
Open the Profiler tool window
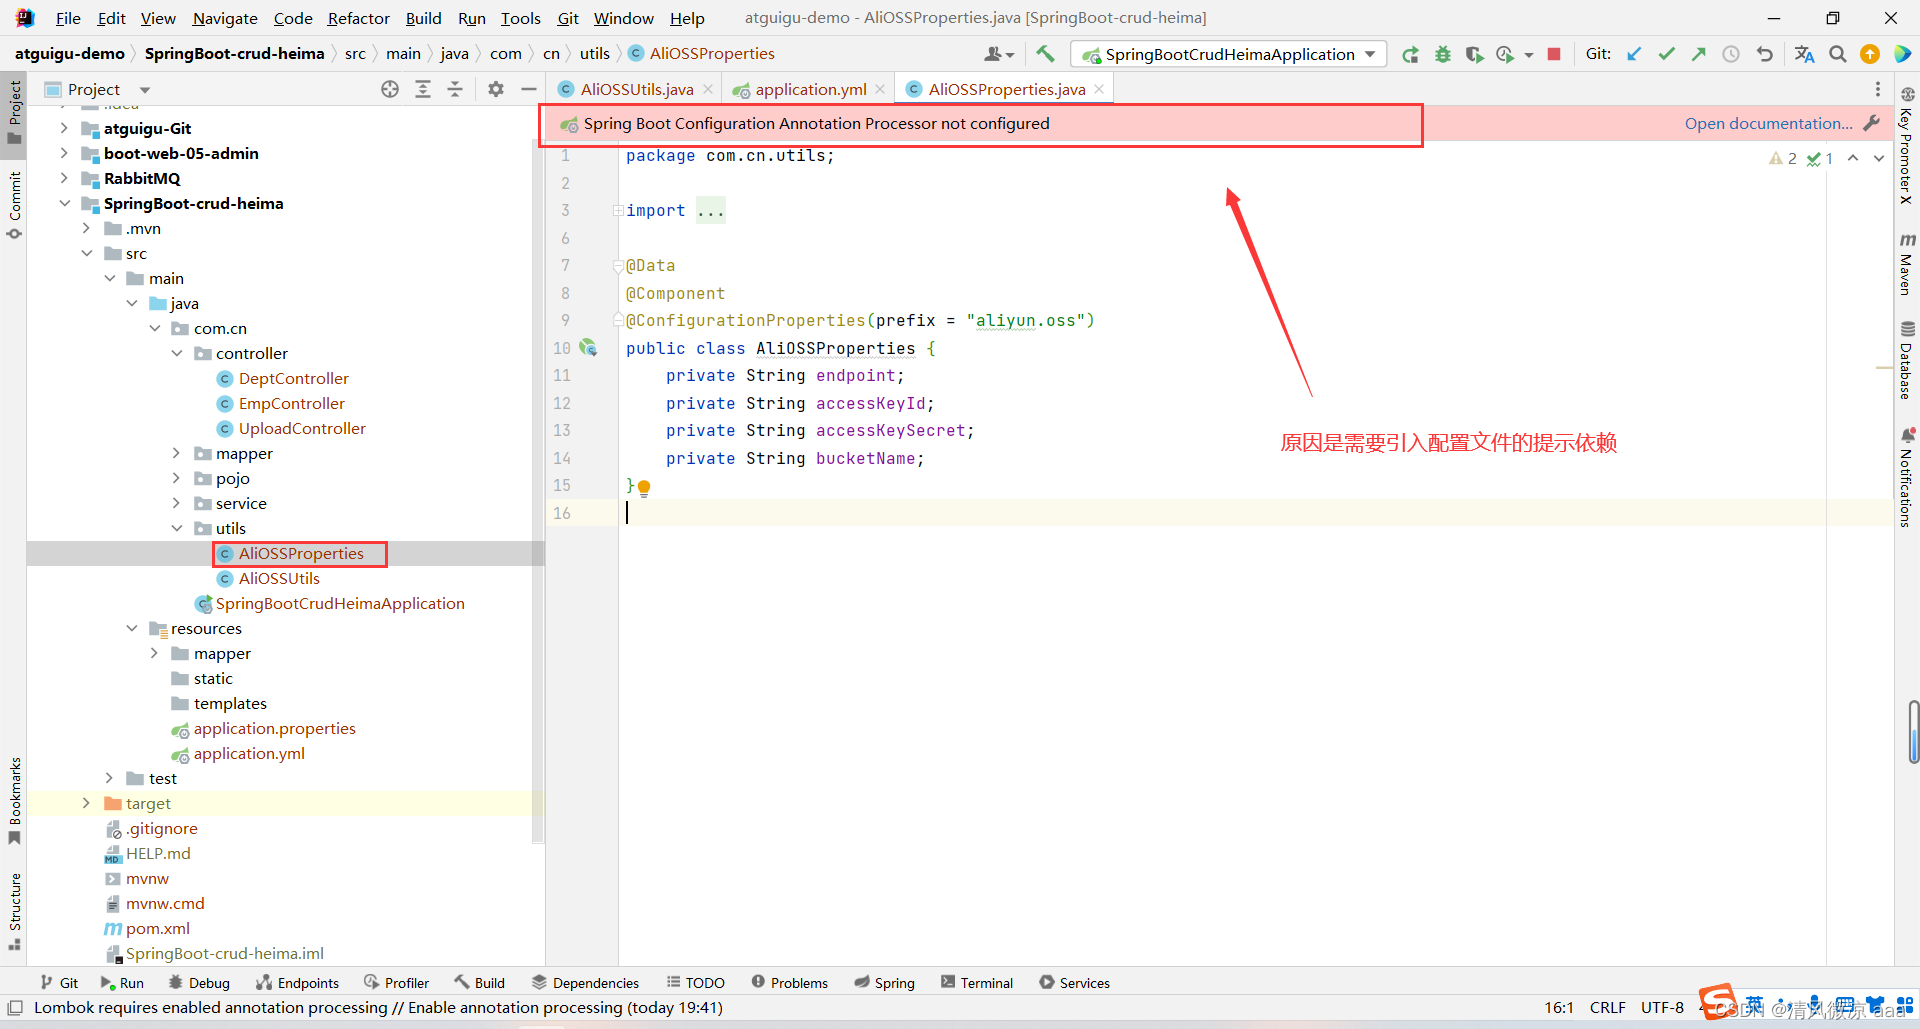point(396,983)
